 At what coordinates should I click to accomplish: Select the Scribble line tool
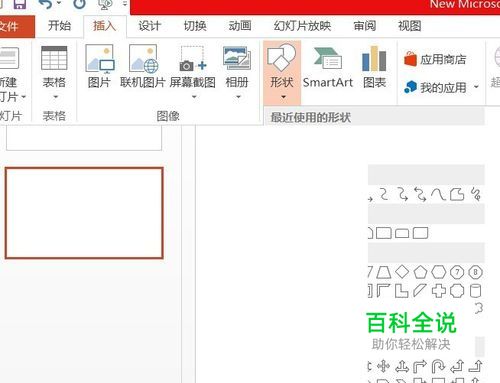pos(476,194)
